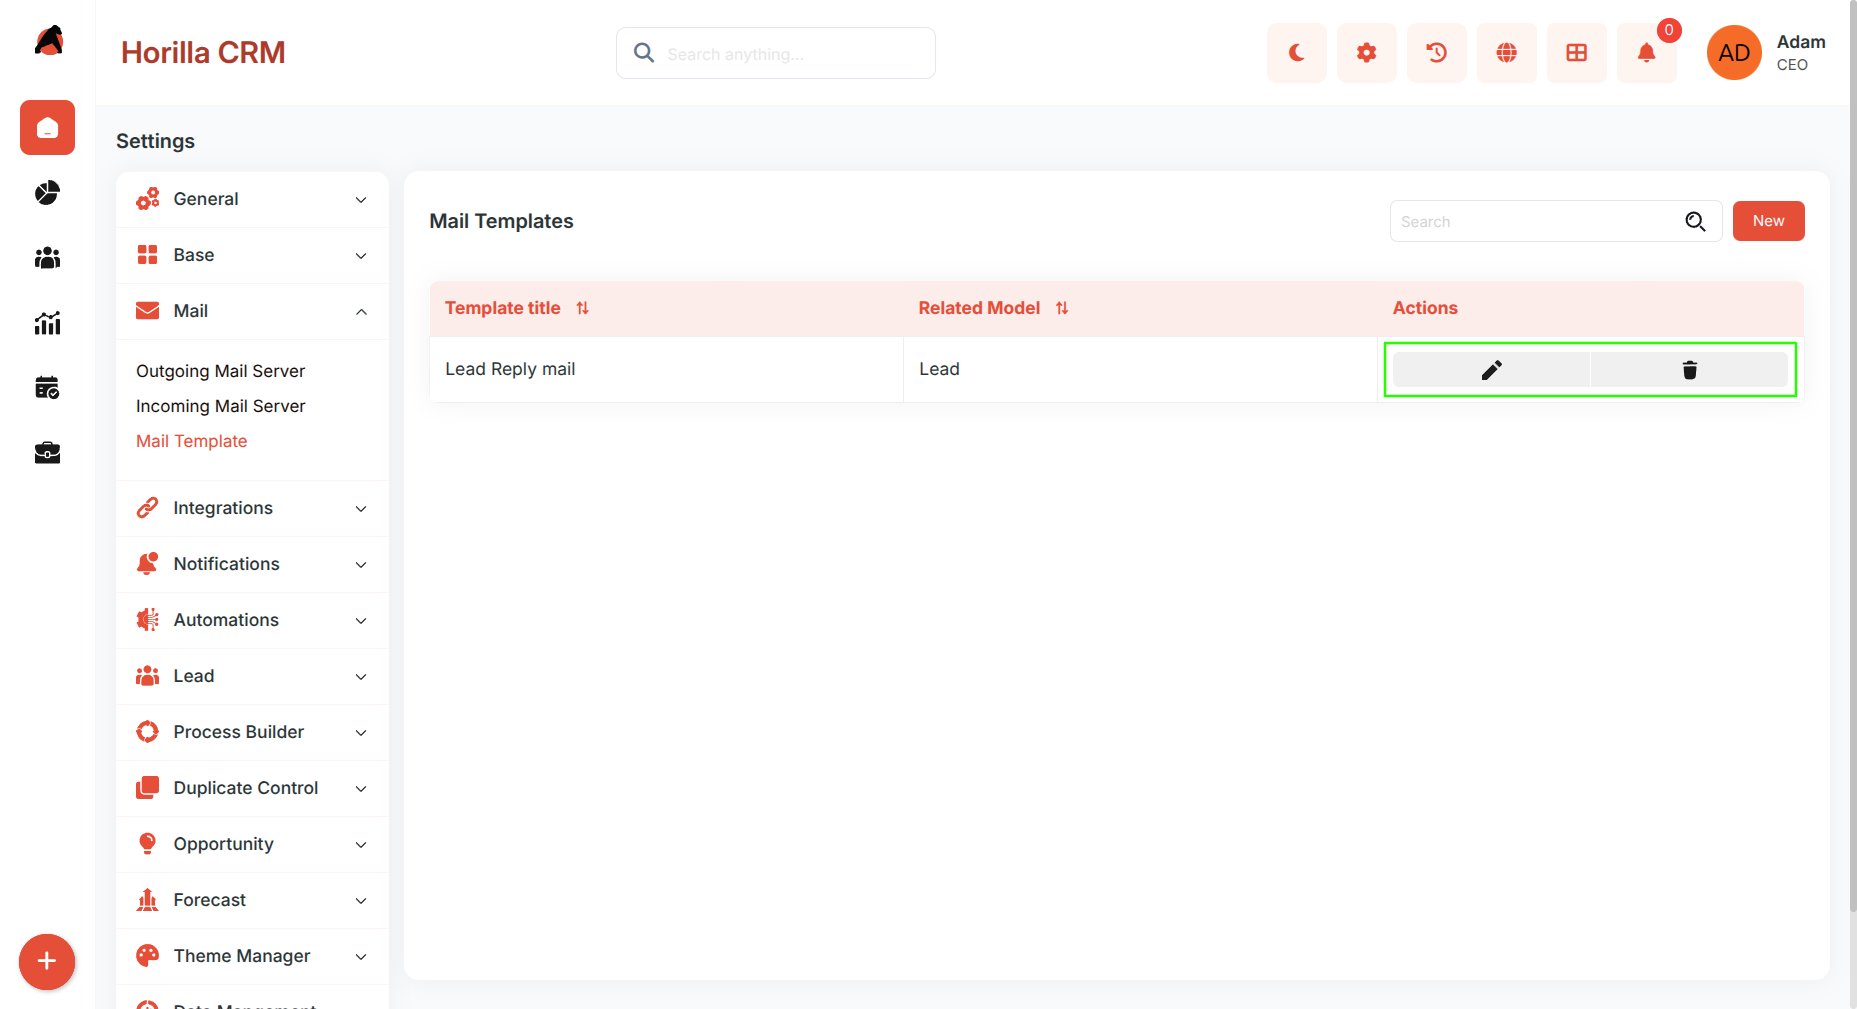The height and width of the screenshot is (1009, 1857).
Task: Collapse the Mail settings section
Action: click(x=252, y=311)
